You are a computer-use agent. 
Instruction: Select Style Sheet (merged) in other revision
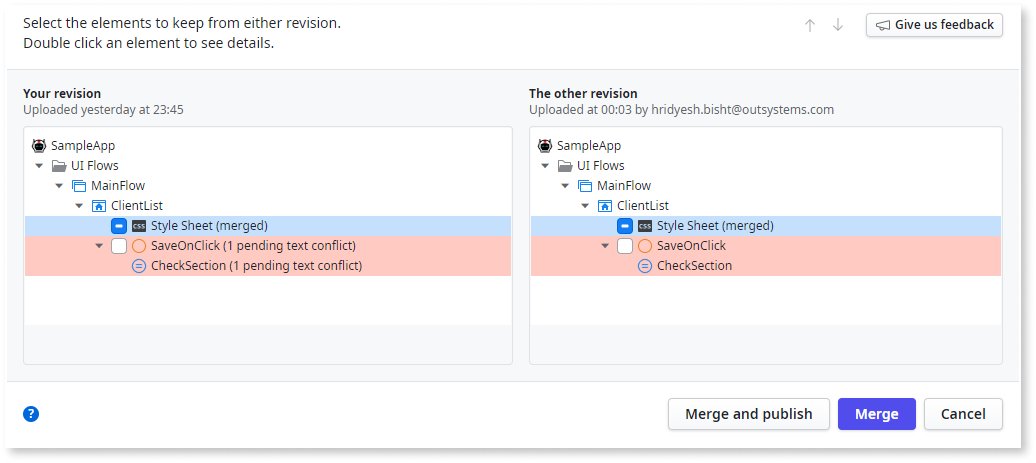711,226
